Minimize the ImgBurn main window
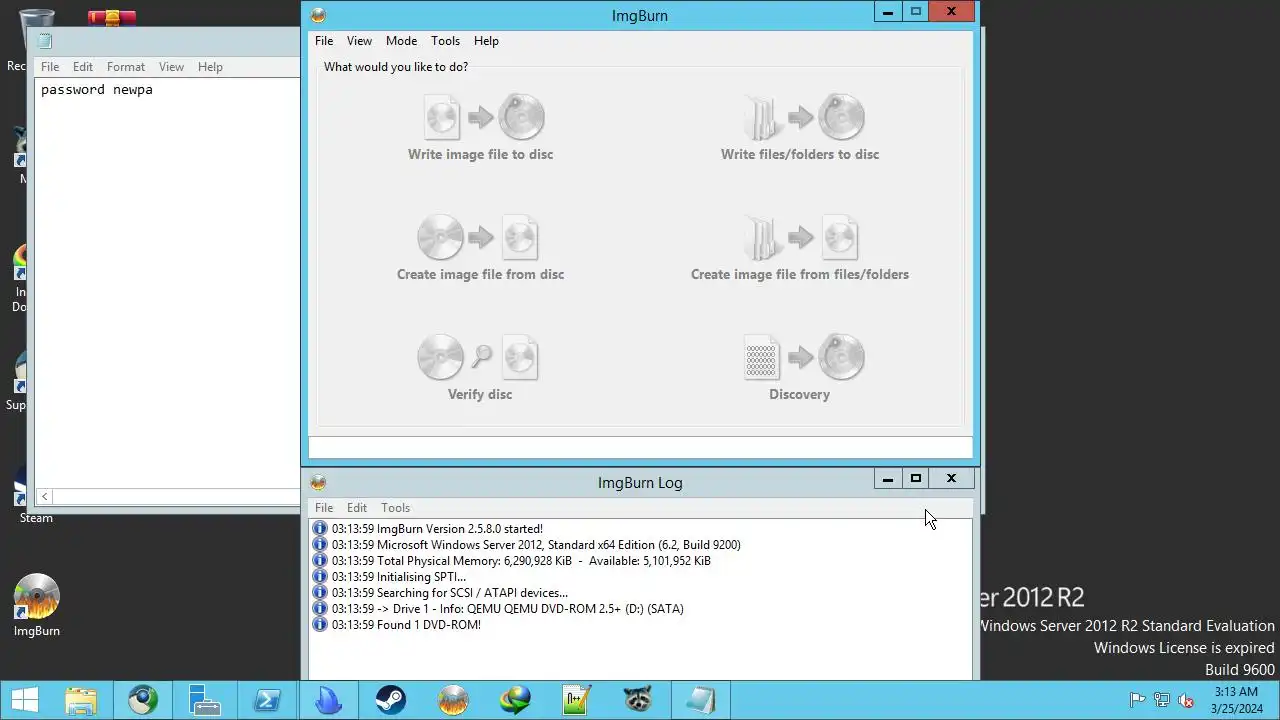 pyautogui.click(x=887, y=12)
